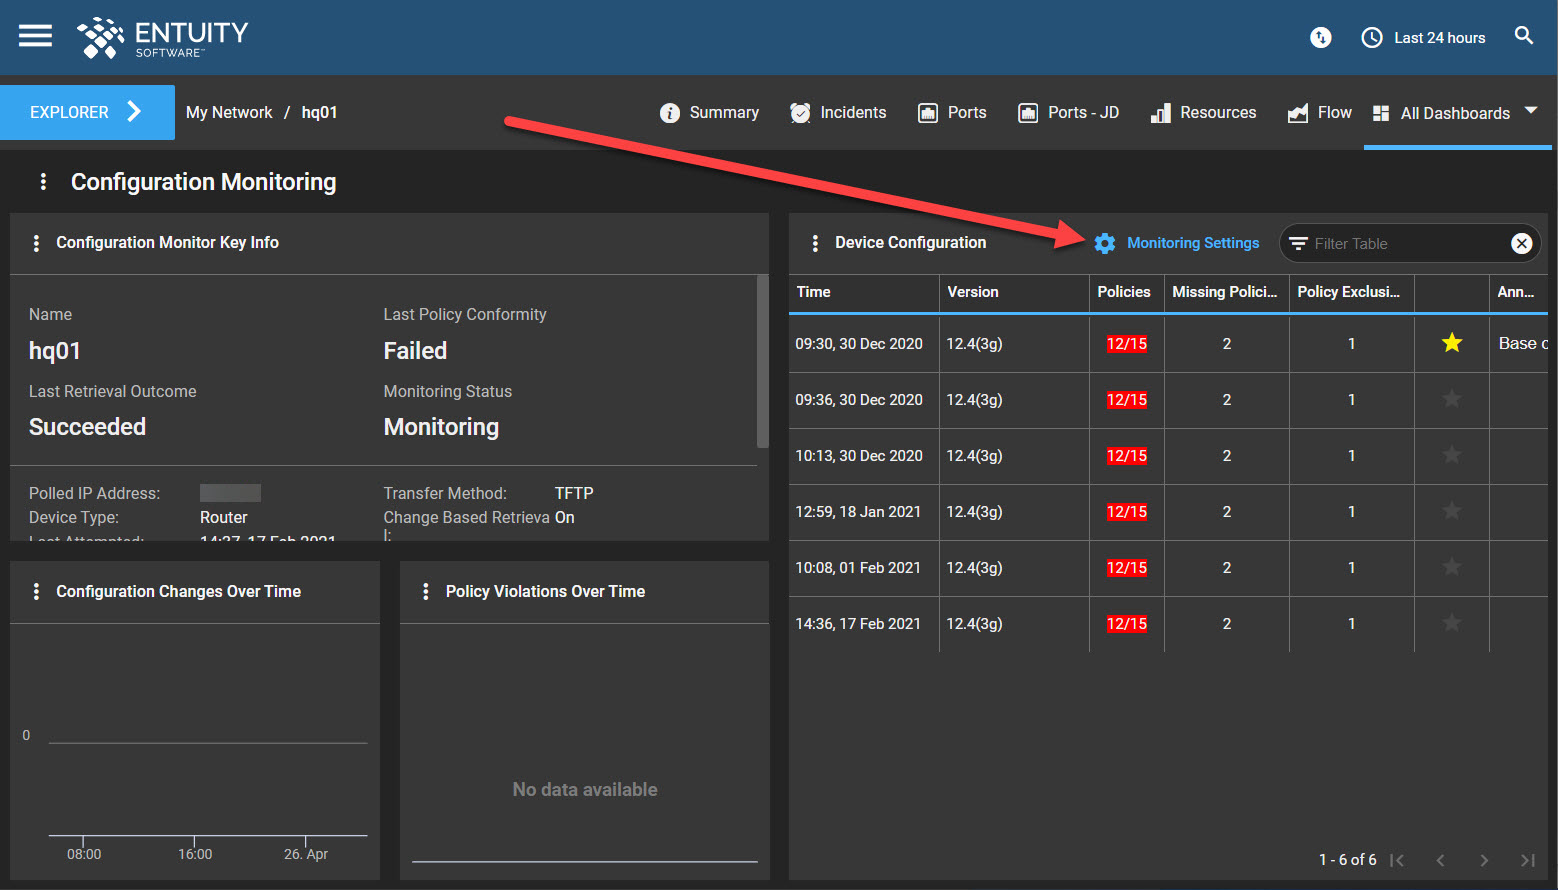Click the Entuity Software logo
Image resolution: width=1558 pixels, height=890 pixels.
point(163,38)
